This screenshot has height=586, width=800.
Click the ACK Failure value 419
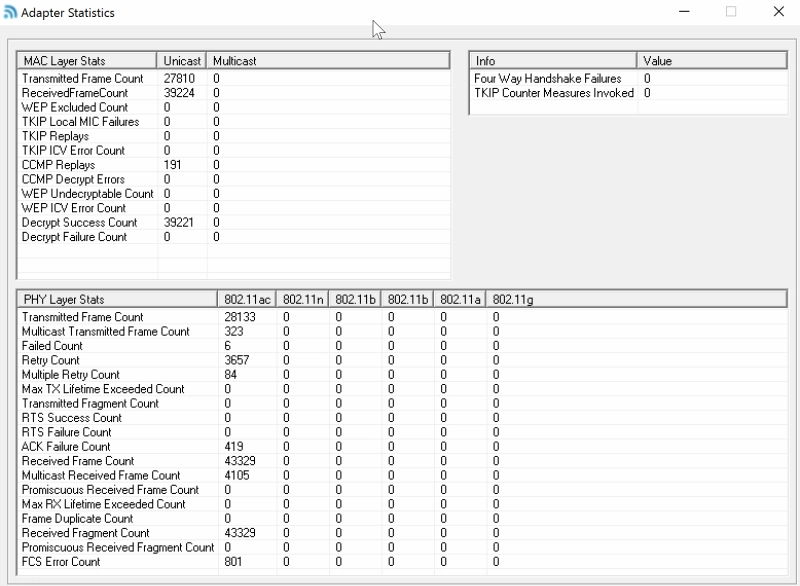coord(234,447)
